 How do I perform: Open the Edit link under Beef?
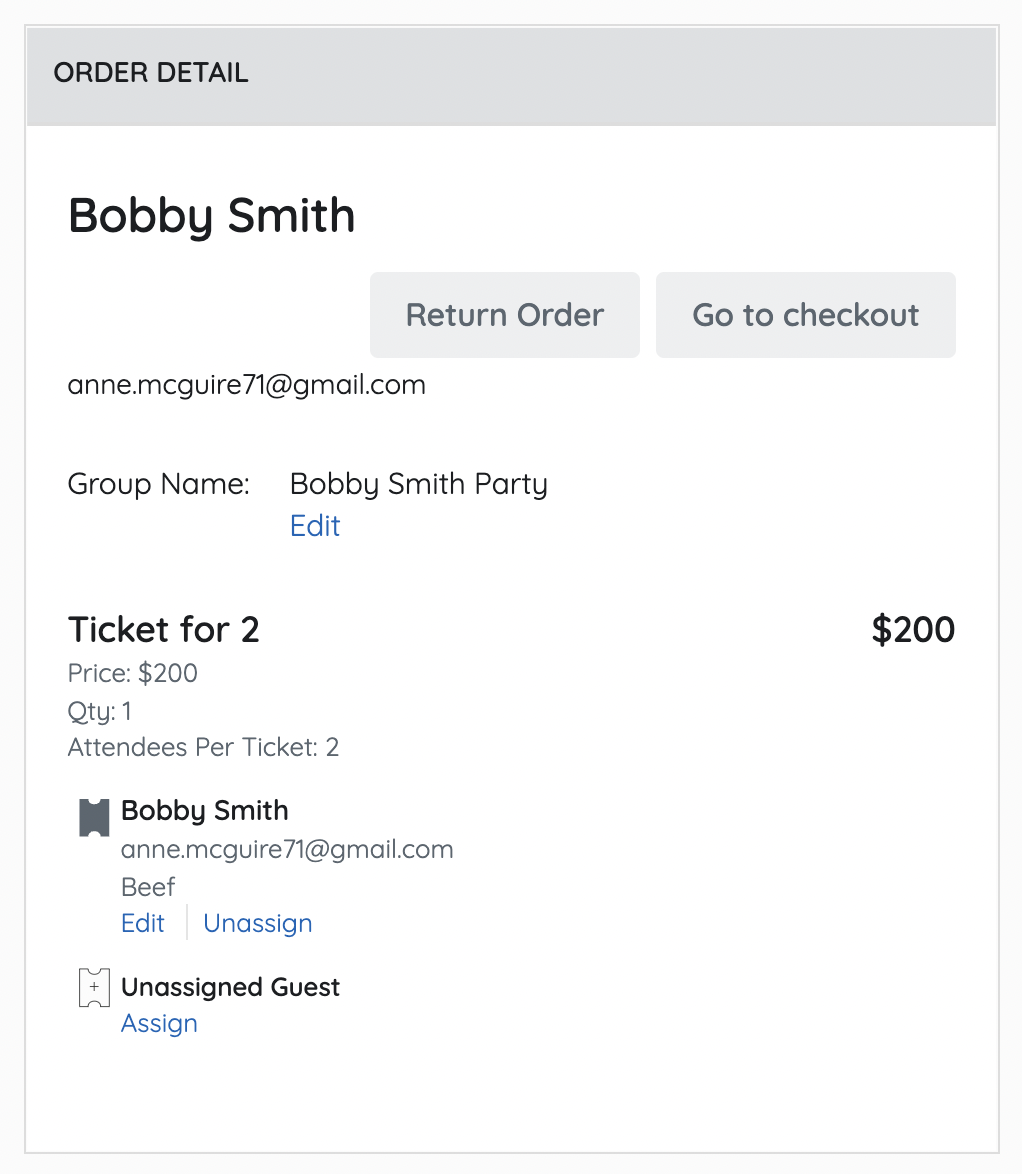click(x=143, y=923)
